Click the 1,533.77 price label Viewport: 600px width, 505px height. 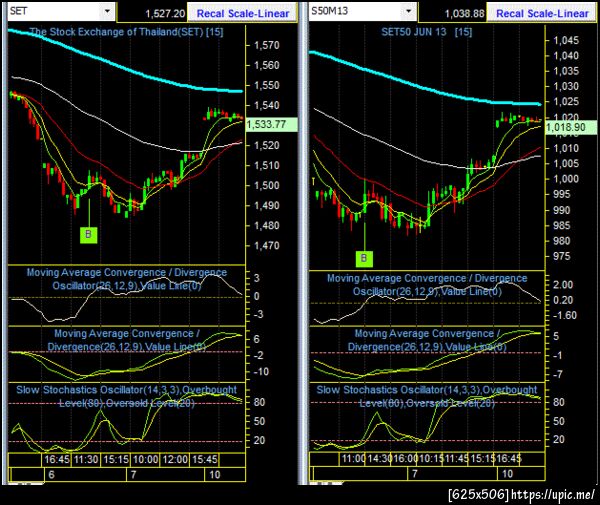(x=272, y=124)
